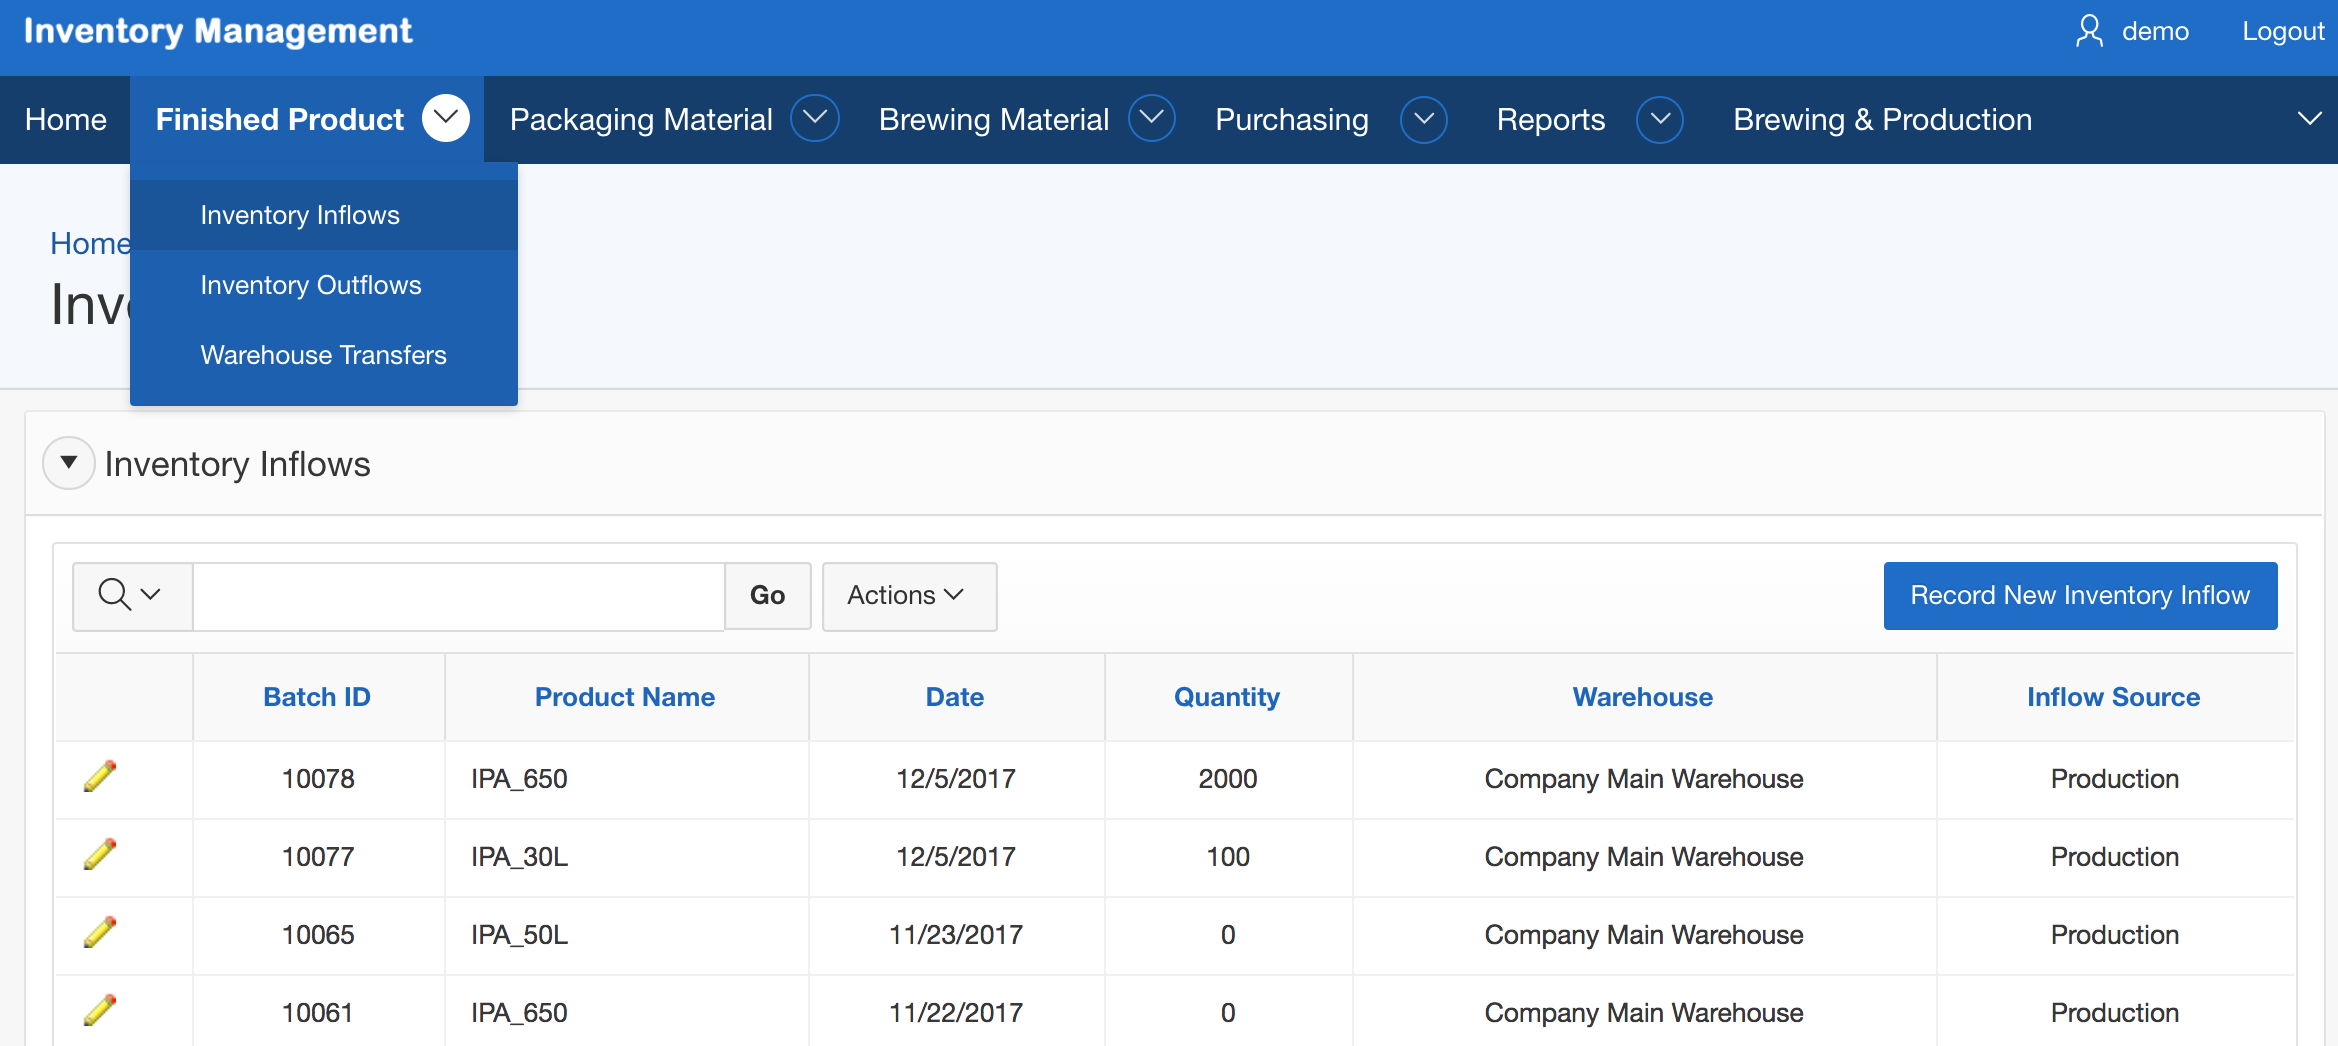Open edit pencil for batch 10061
Viewport: 2338px width, 1046px height.
(x=100, y=1011)
